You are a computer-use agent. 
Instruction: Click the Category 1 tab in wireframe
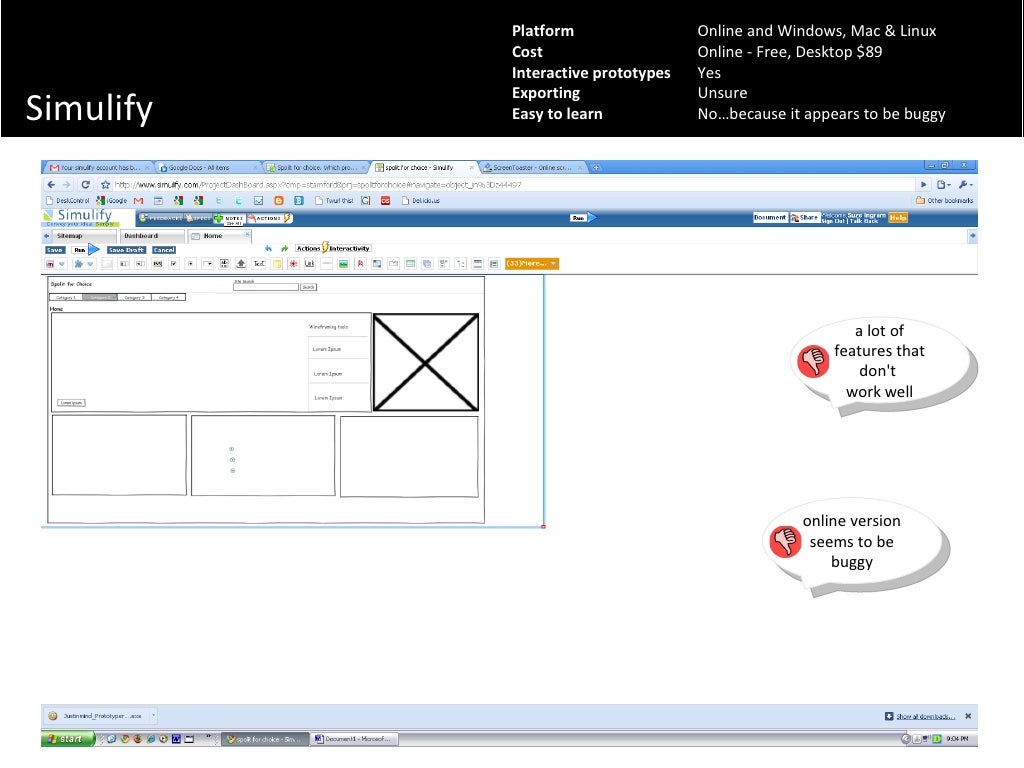click(66, 298)
